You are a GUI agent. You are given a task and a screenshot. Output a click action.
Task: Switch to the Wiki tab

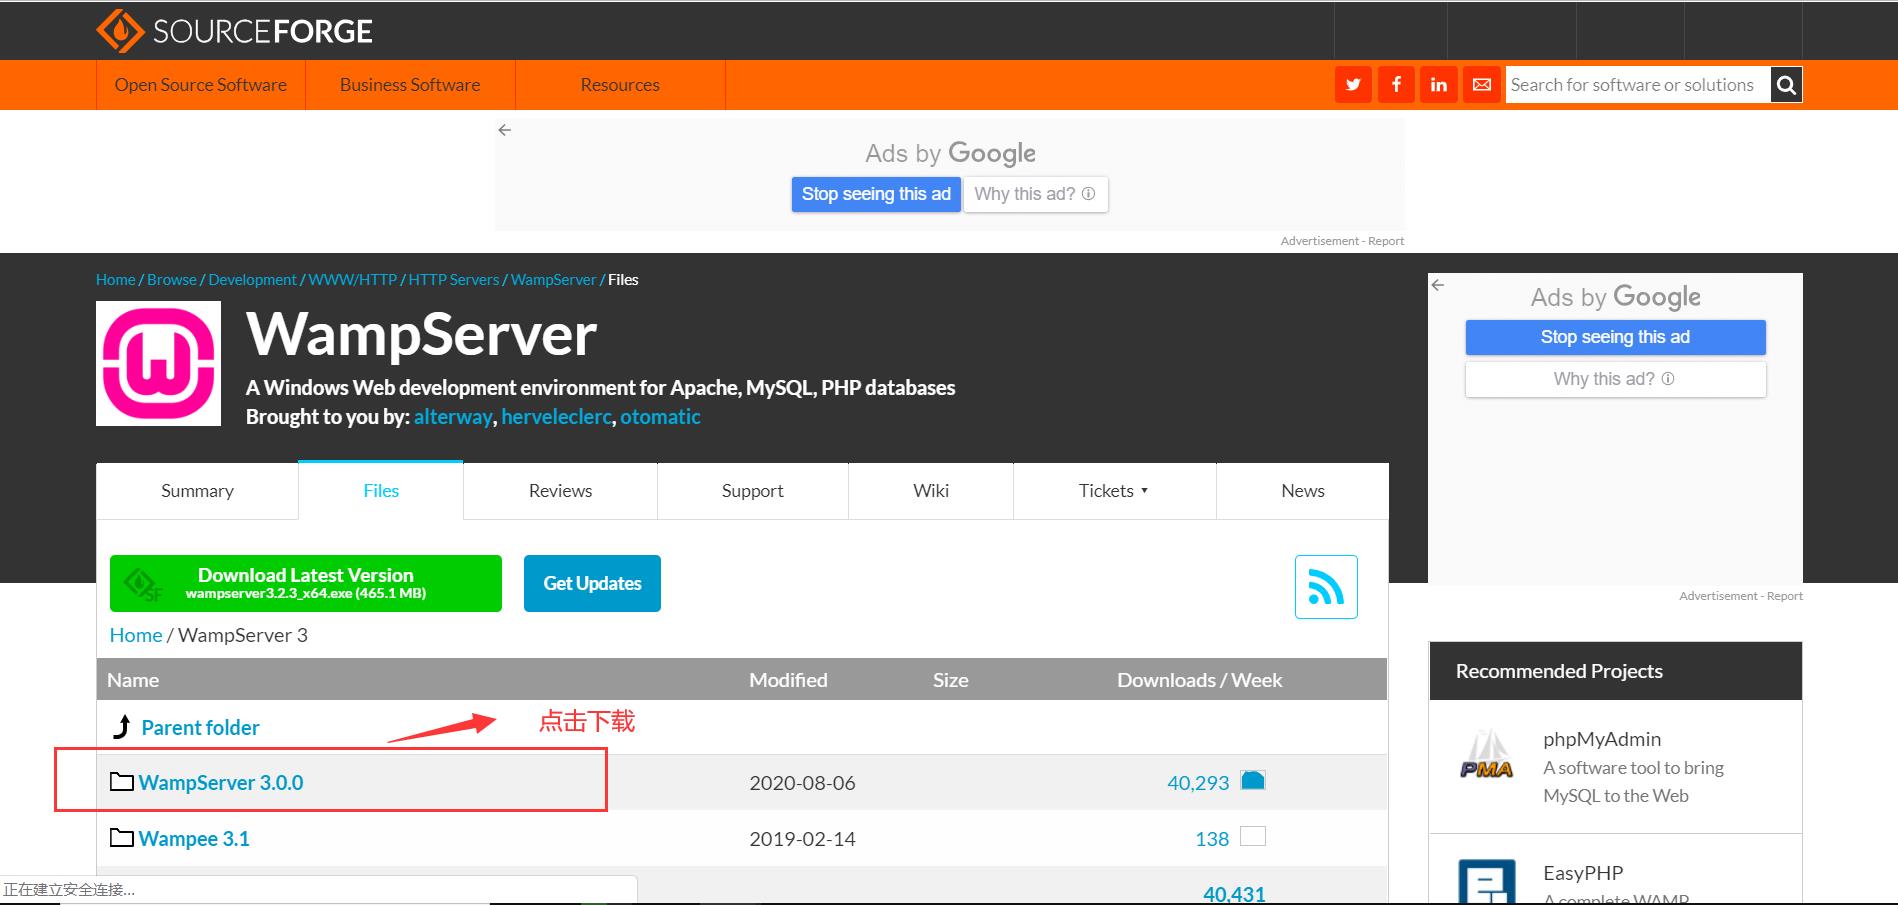coord(931,491)
